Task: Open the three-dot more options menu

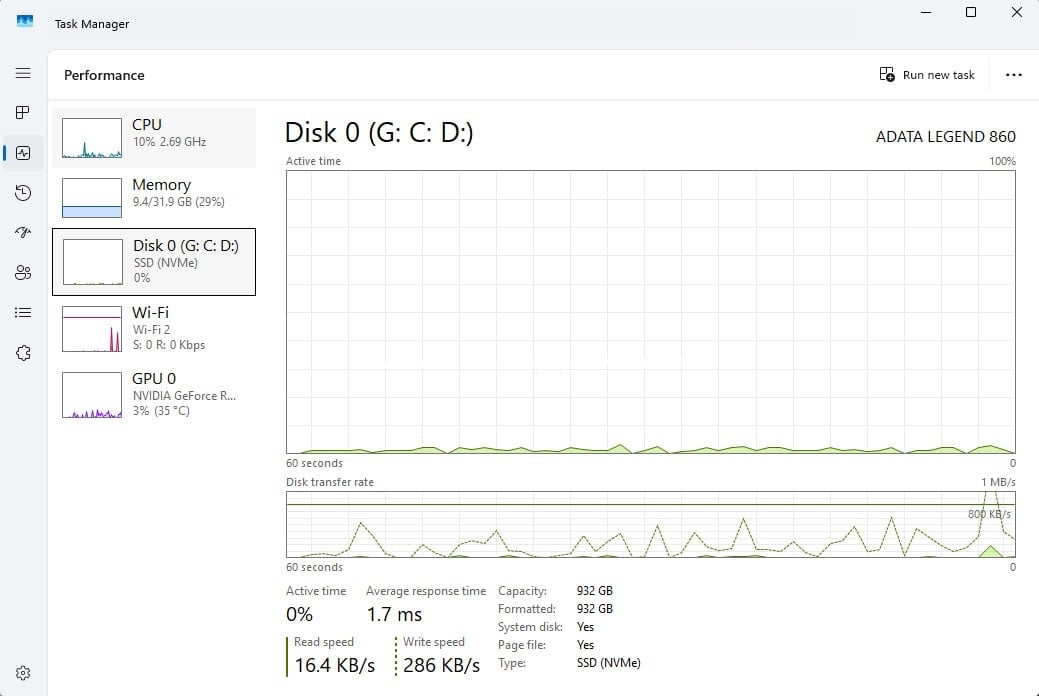Action: pos(1013,75)
